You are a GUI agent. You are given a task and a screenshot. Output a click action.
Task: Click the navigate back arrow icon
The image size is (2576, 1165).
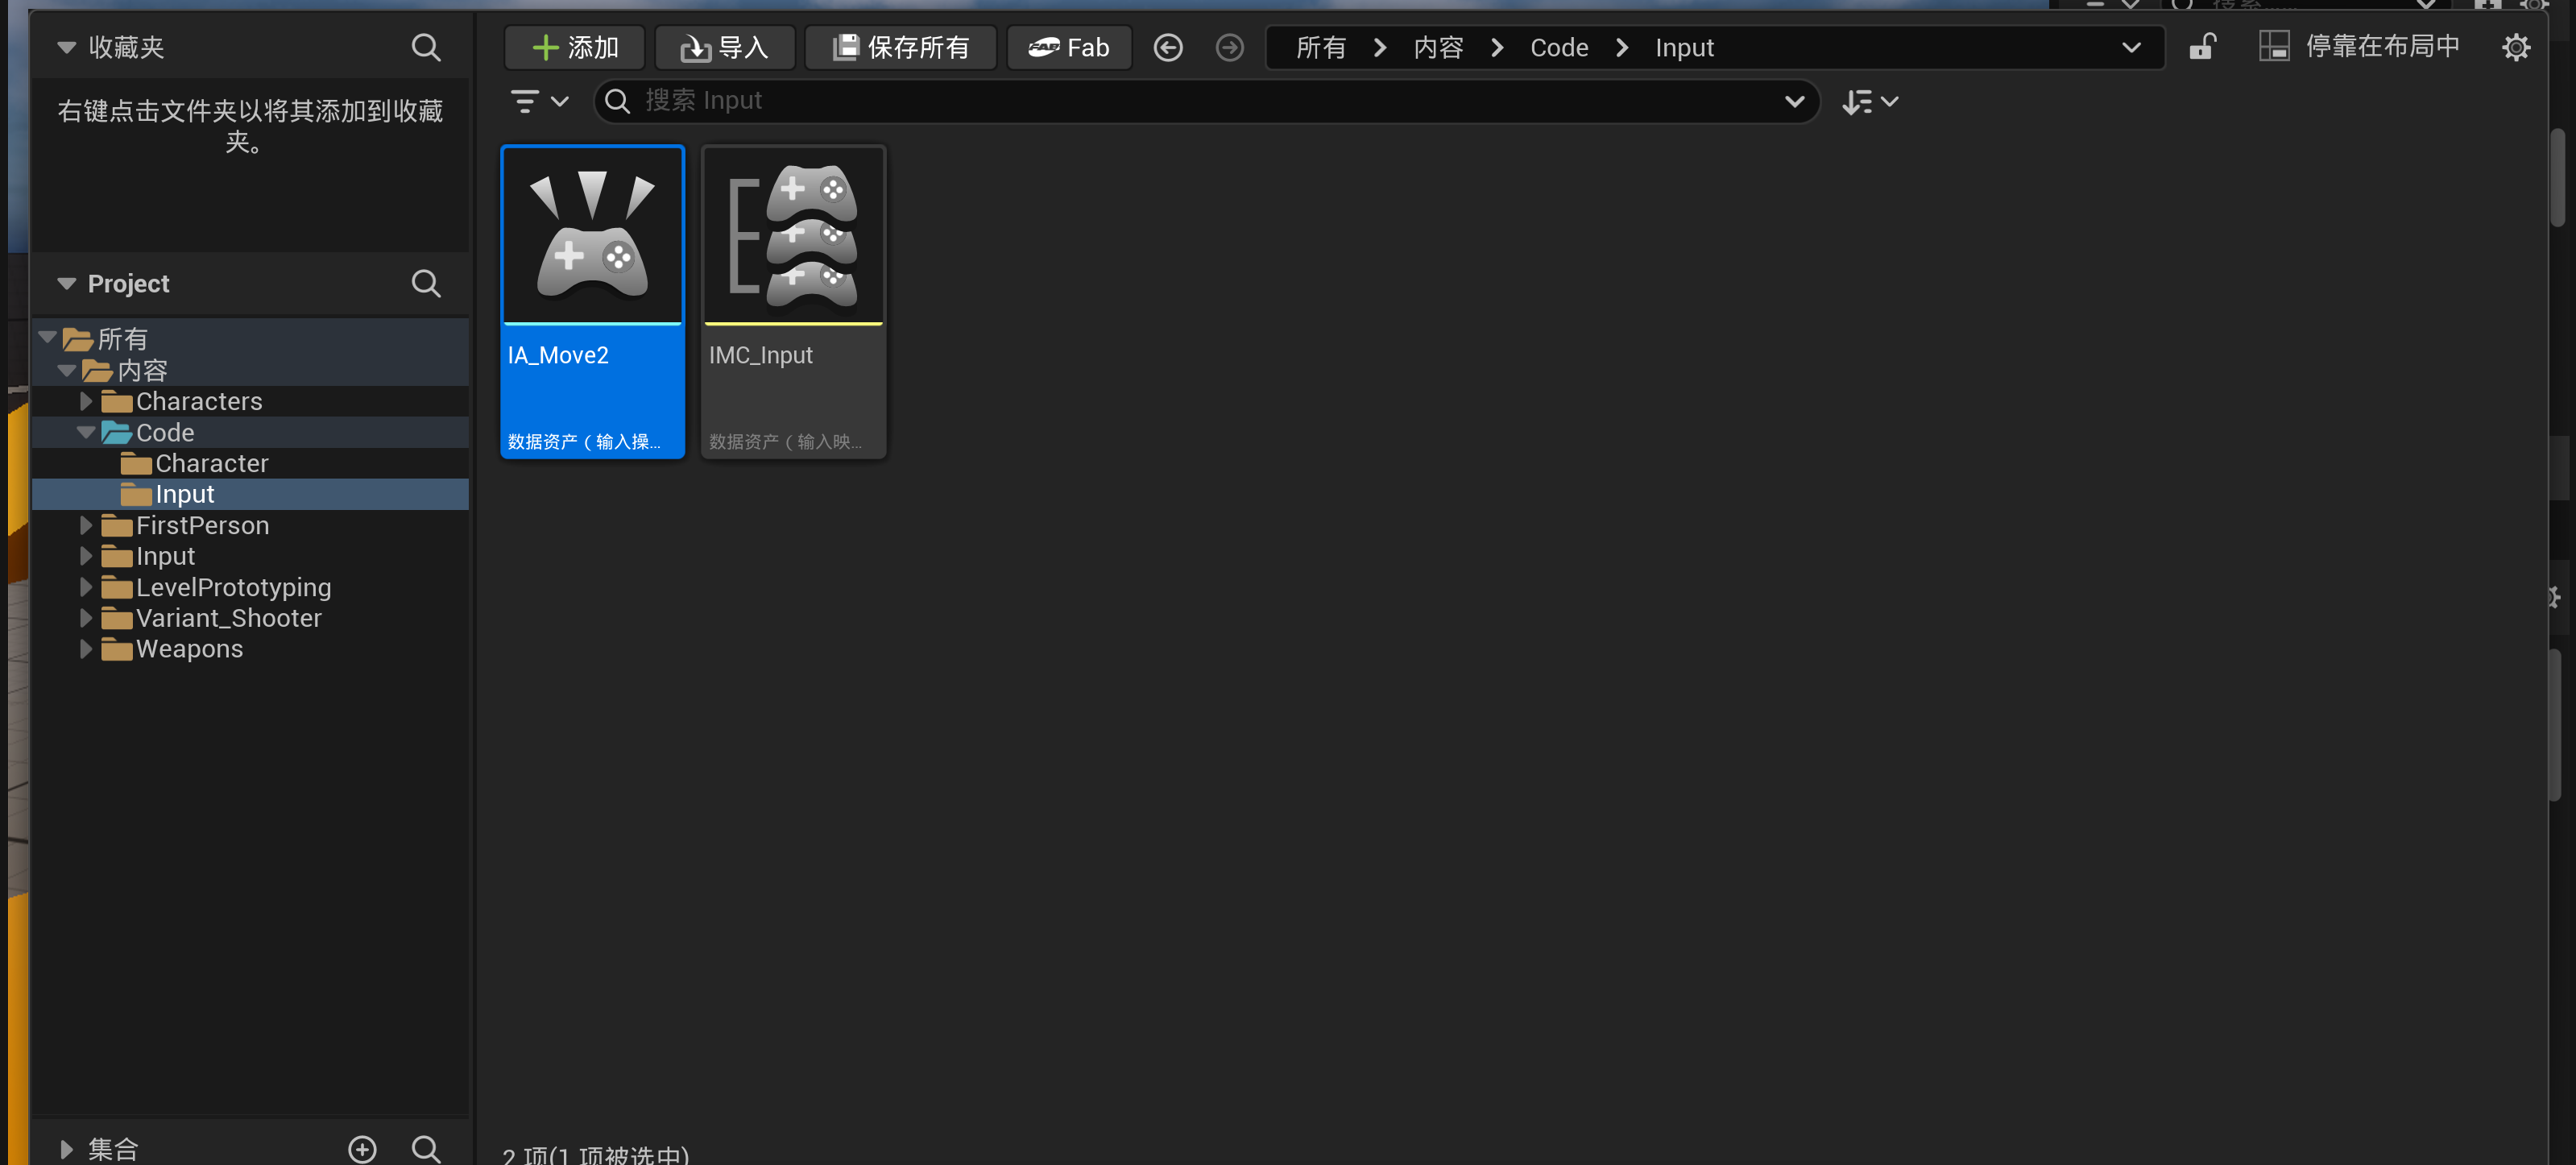point(1167,47)
